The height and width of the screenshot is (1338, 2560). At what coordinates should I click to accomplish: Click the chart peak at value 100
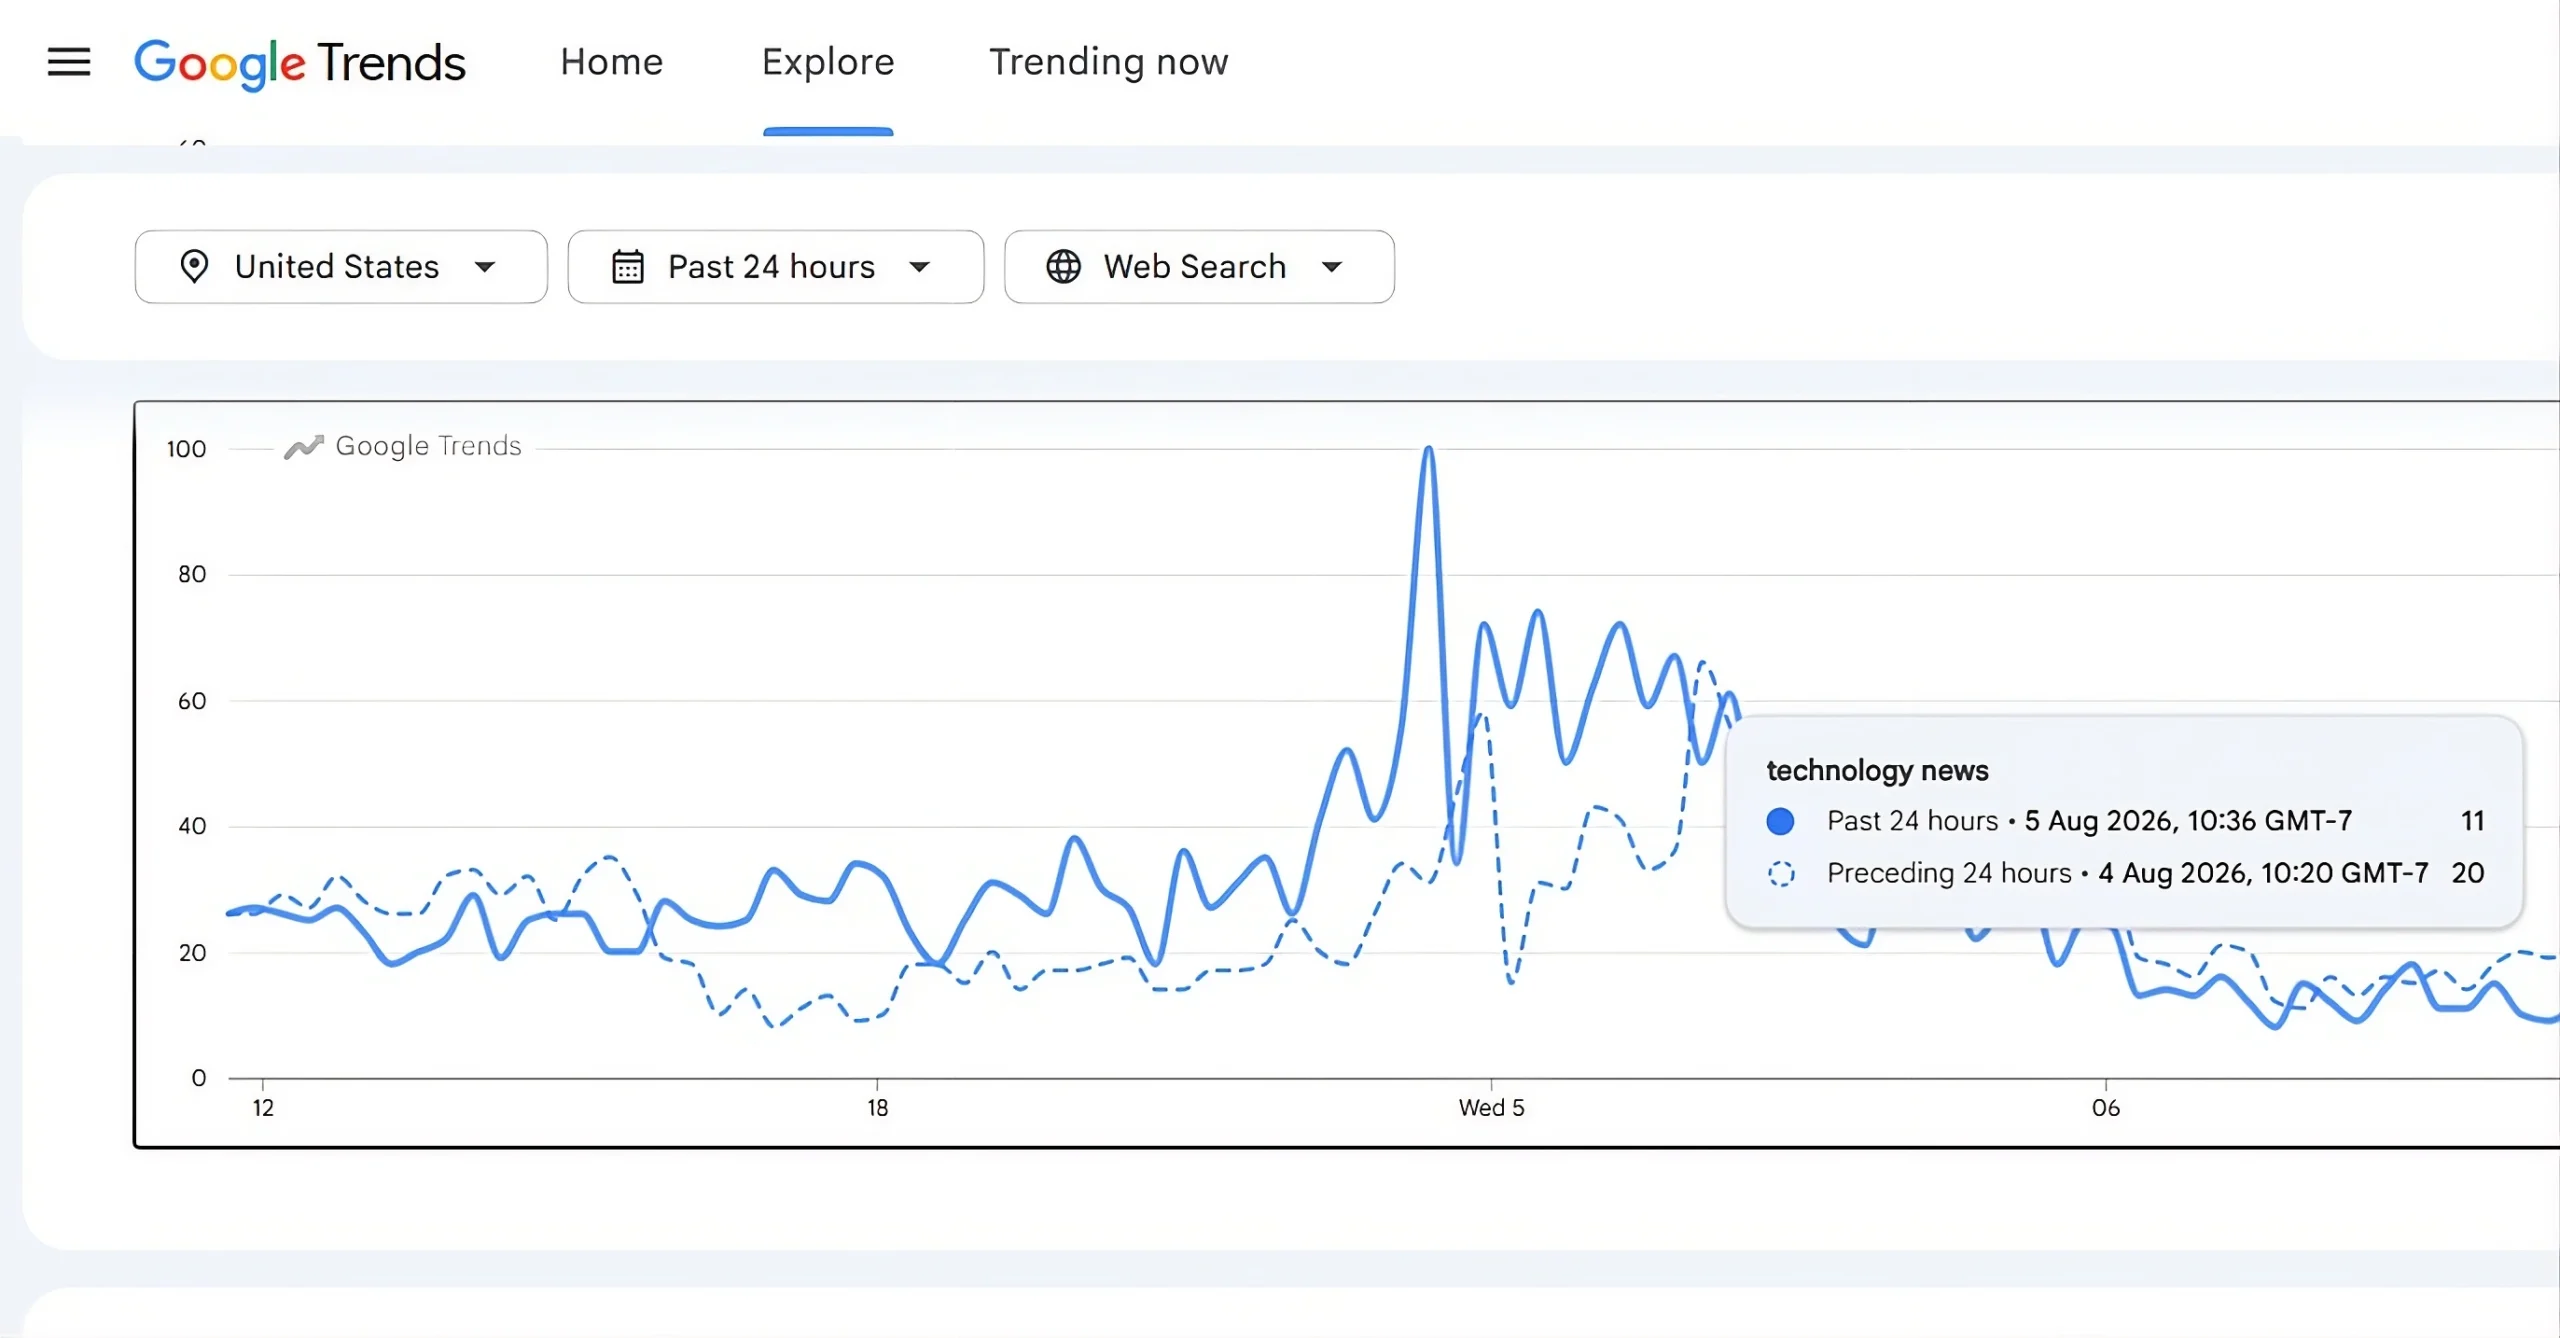click(1429, 450)
